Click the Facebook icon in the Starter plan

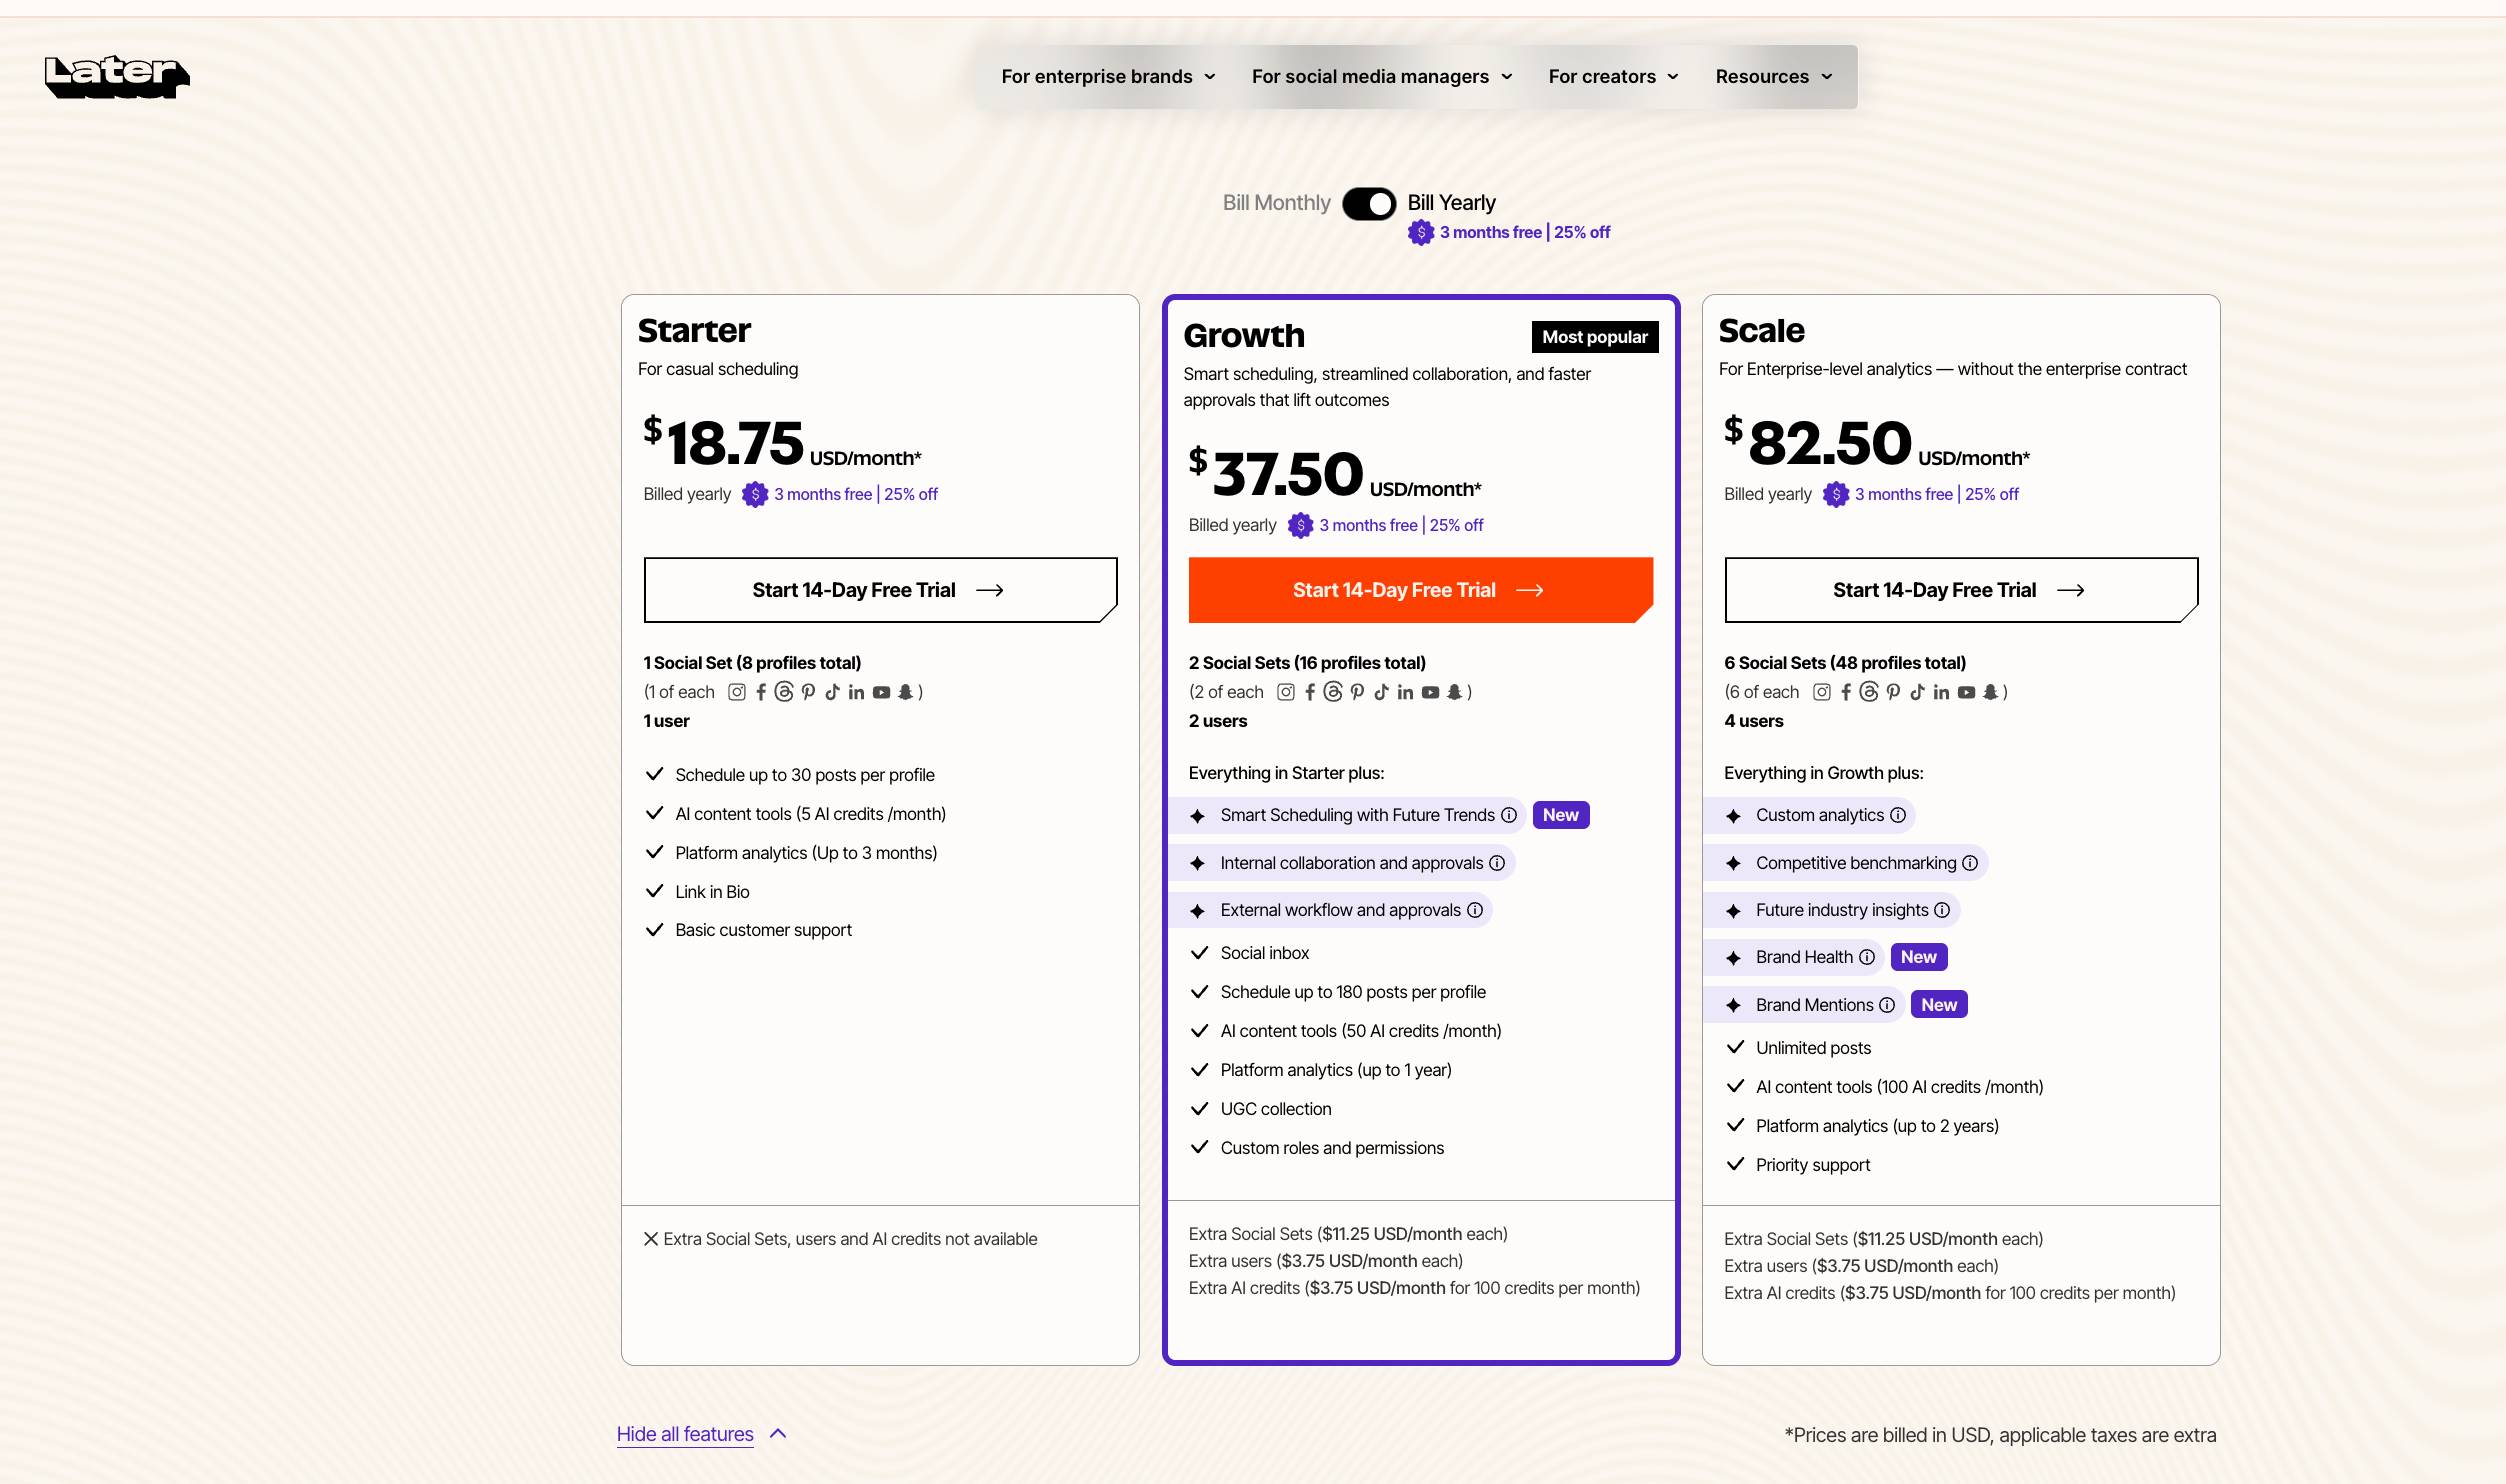point(761,692)
